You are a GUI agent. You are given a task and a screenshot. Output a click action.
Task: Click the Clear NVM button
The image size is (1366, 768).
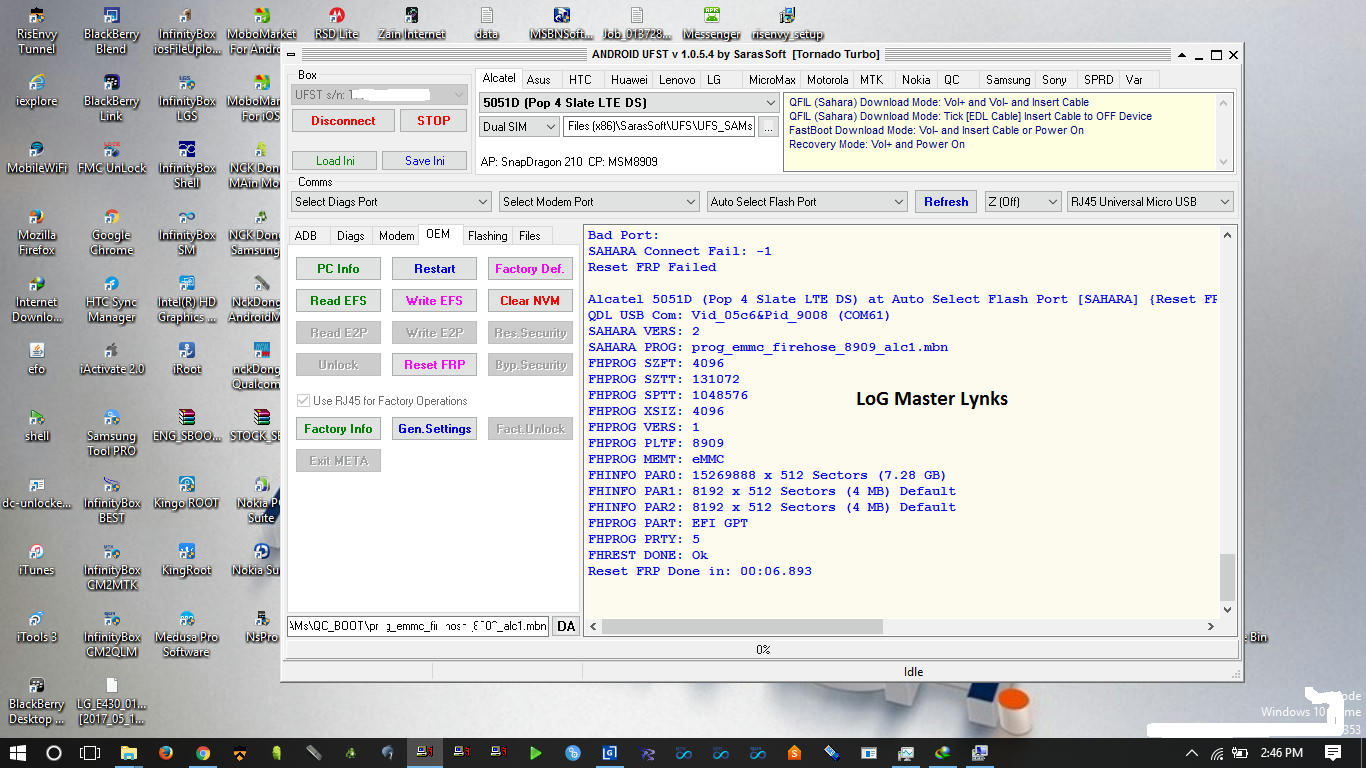click(x=530, y=301)
